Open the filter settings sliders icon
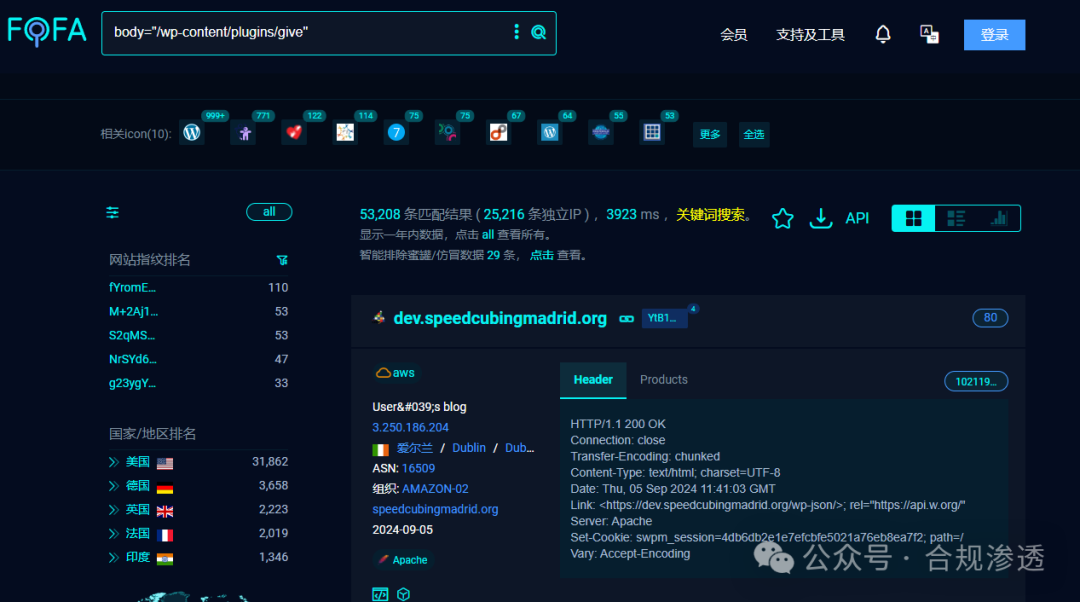This screenshot has width=1080, height=602. point(113,213)
